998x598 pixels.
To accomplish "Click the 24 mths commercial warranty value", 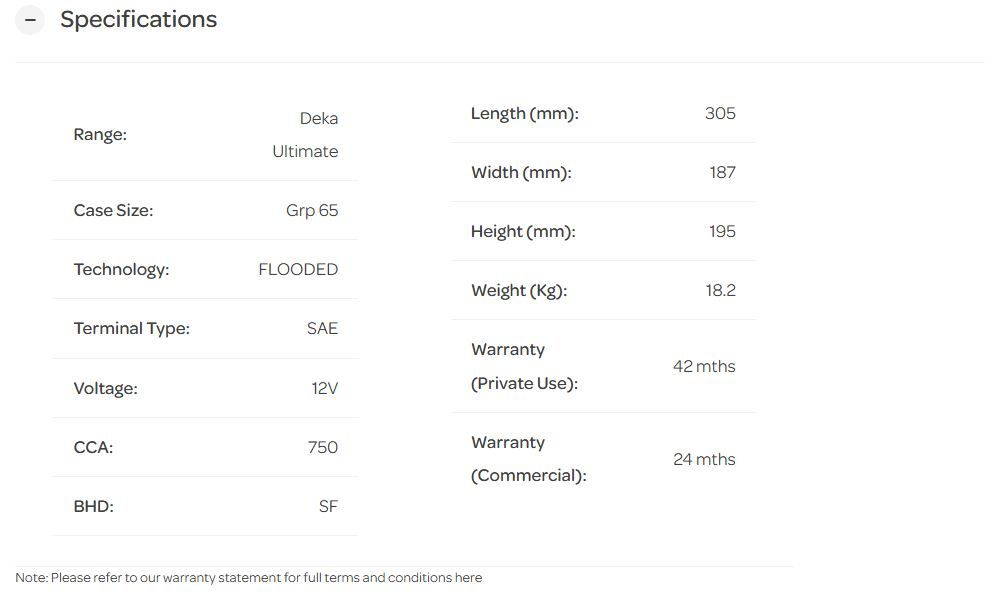I will coord(704,460).
